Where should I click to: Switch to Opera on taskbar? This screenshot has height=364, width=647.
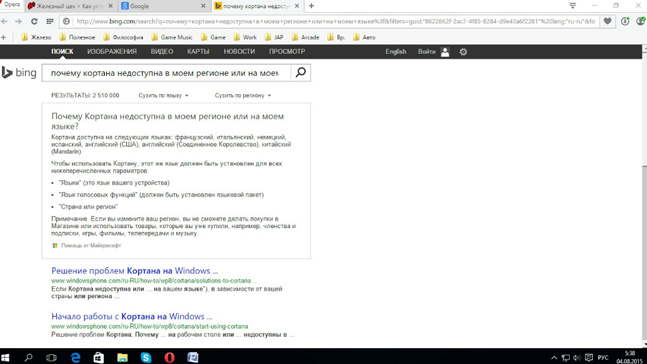(x=169, y=357)
